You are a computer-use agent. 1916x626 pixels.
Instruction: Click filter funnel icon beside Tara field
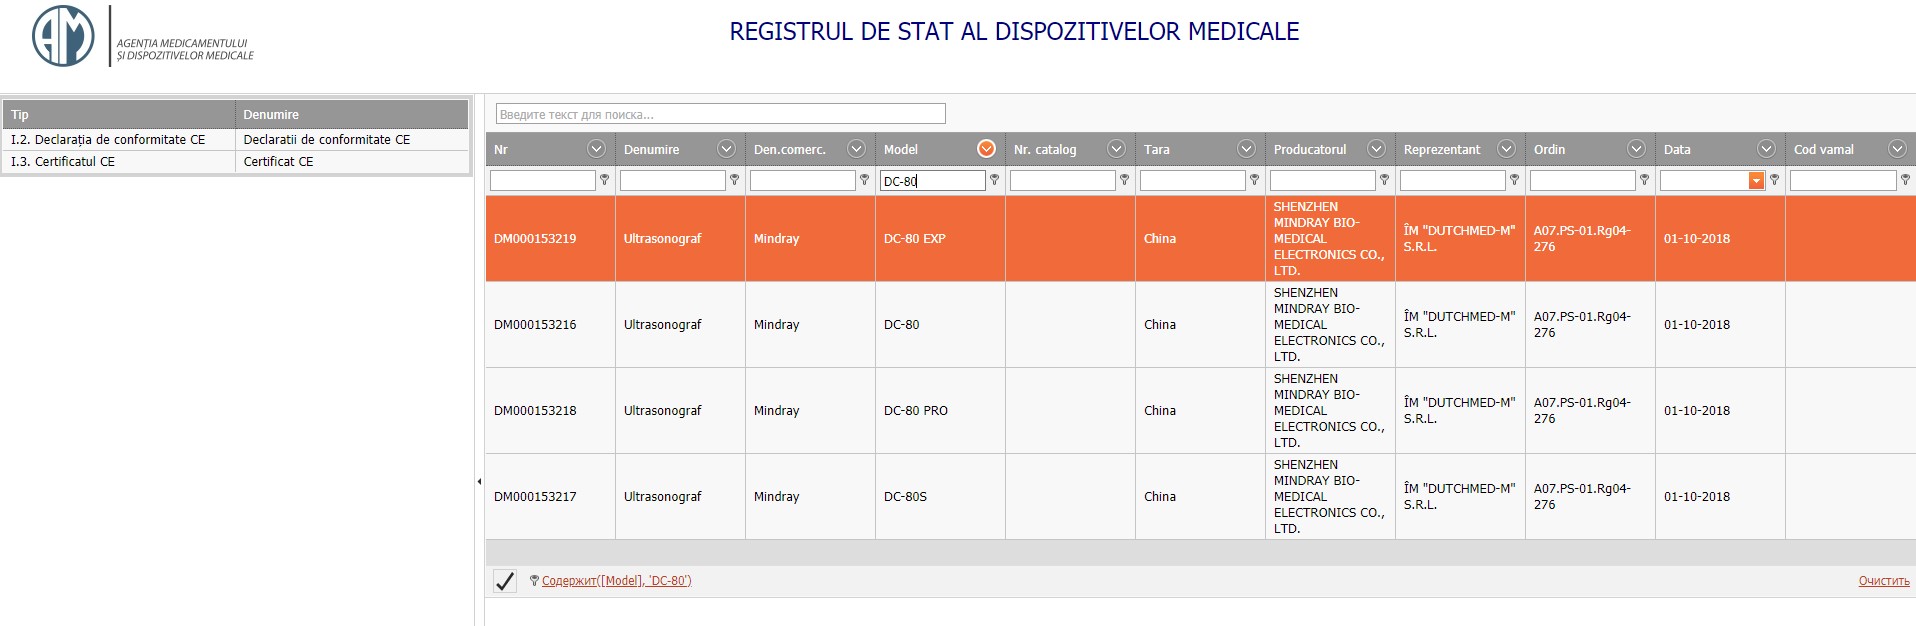pyautogui.click(x=1254, y=180)
